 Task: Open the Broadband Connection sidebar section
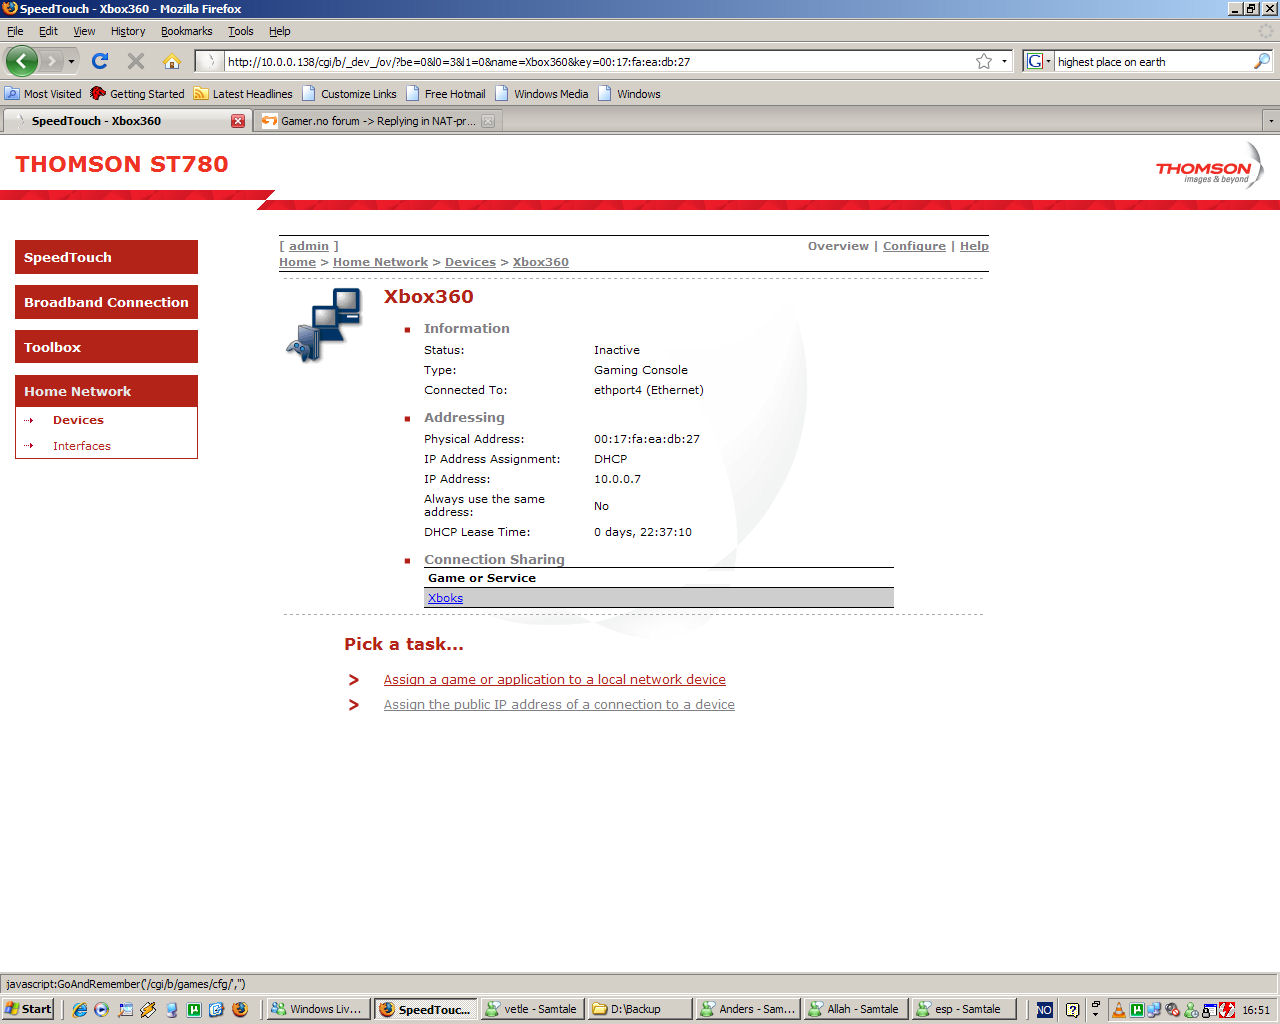tap(106, 302)
